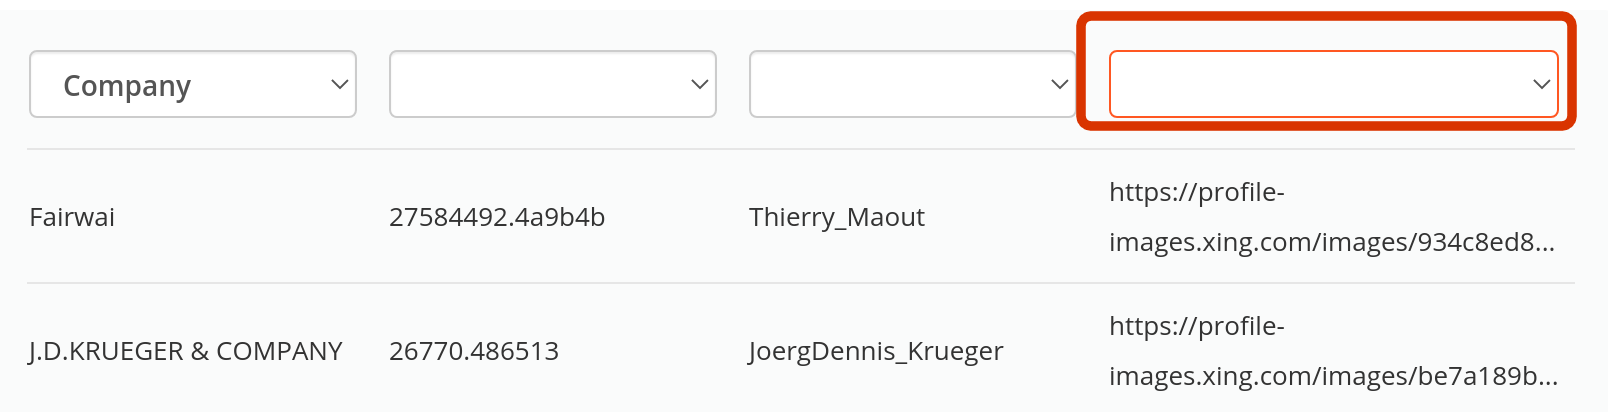Click the "Company" label inside the first dropdown
The image size is (1608, 412).
pos(127,86)
